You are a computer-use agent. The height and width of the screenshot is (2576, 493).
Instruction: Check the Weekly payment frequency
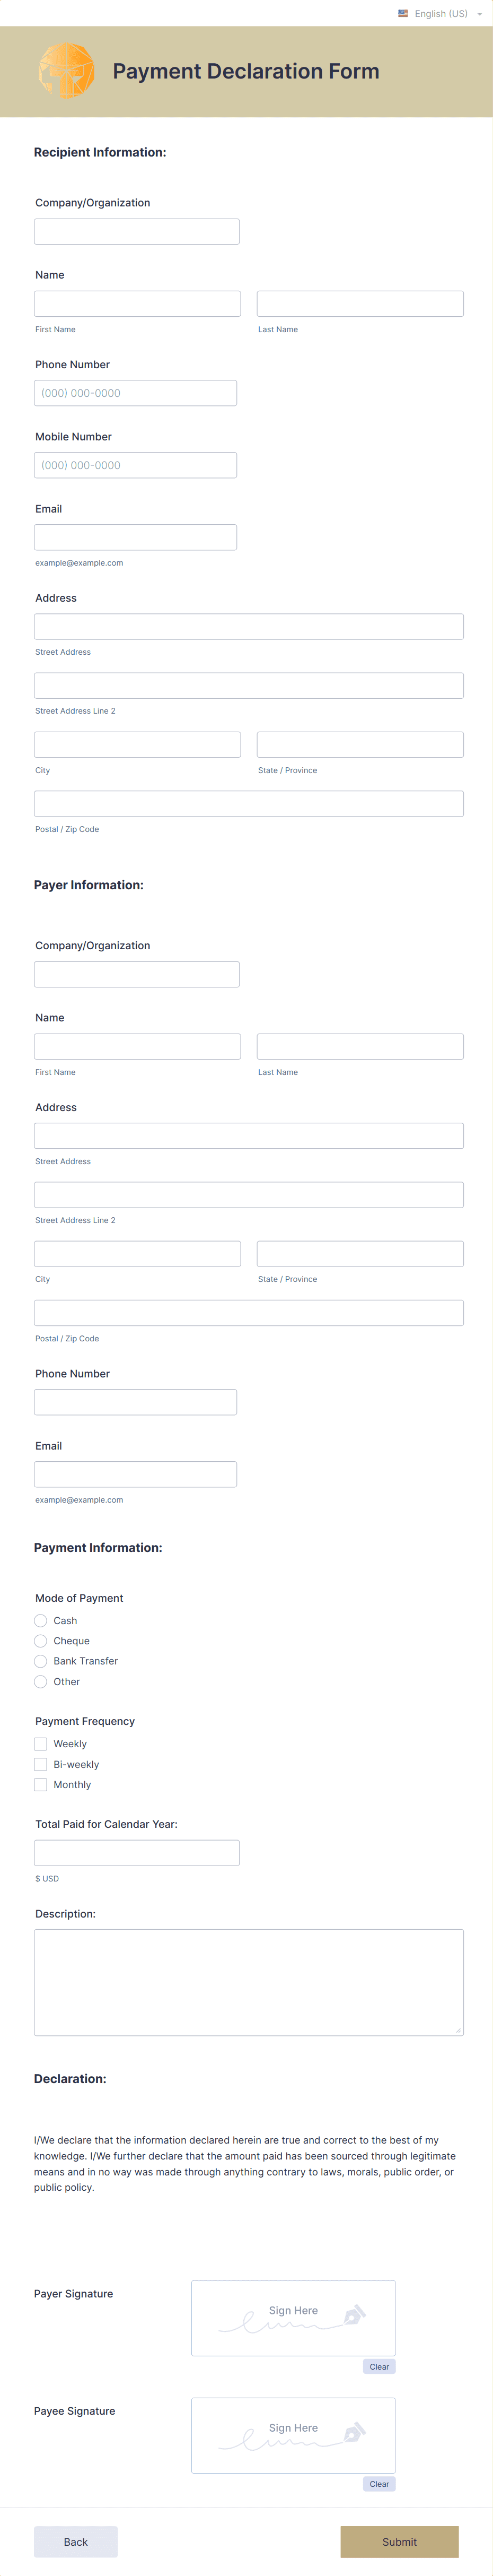coord(40,1743)
